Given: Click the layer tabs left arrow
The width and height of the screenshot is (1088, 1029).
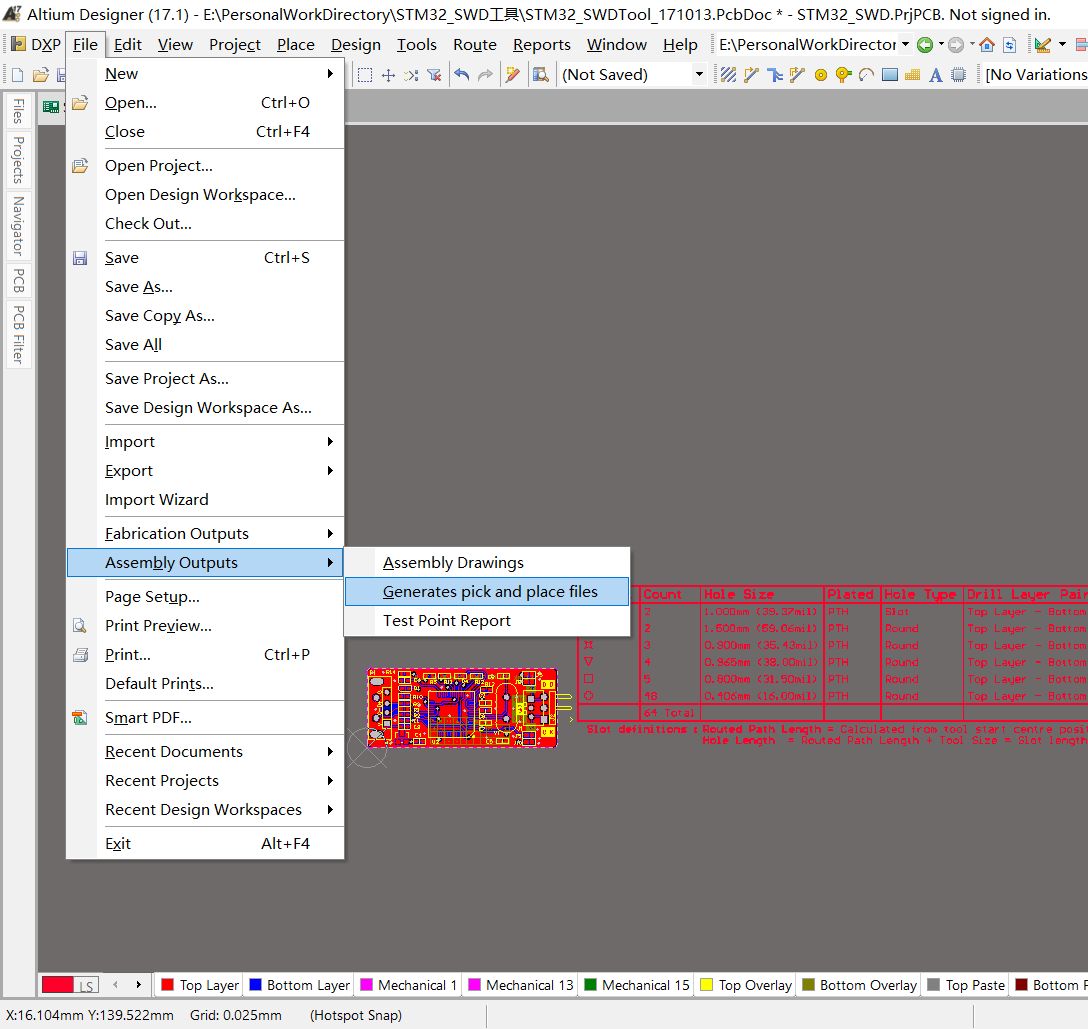Looking at the screenshot, I should click(x=115, y=985).
